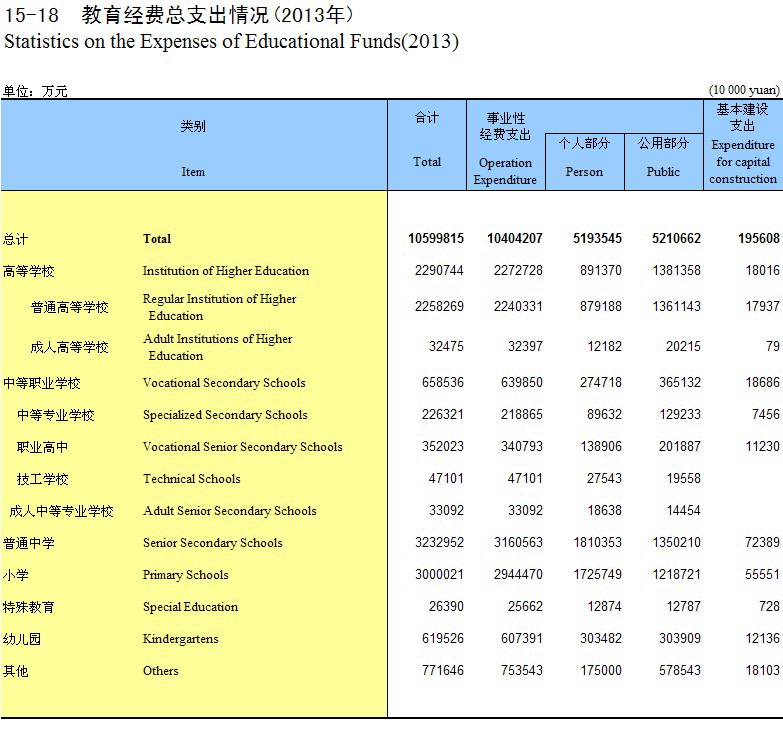Viewport: 783px width, 745px height.
Task: Click capital construction value 72389
Action: click(x=762, y=542)
